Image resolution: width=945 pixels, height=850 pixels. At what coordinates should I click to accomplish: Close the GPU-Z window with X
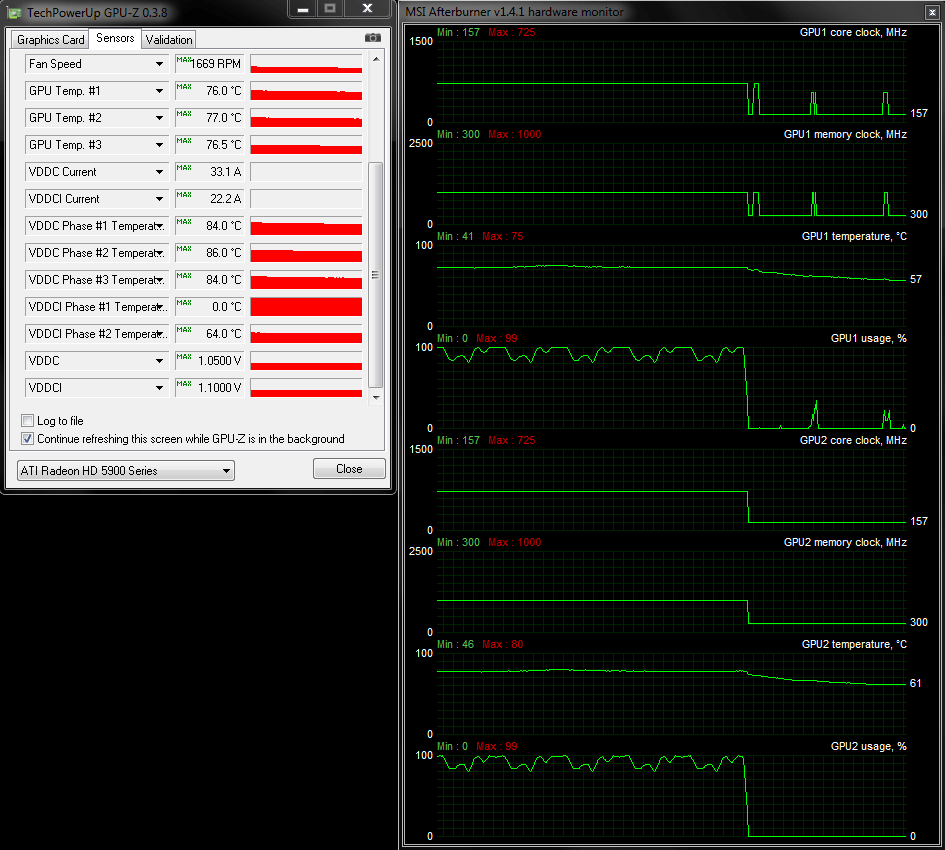367,8
